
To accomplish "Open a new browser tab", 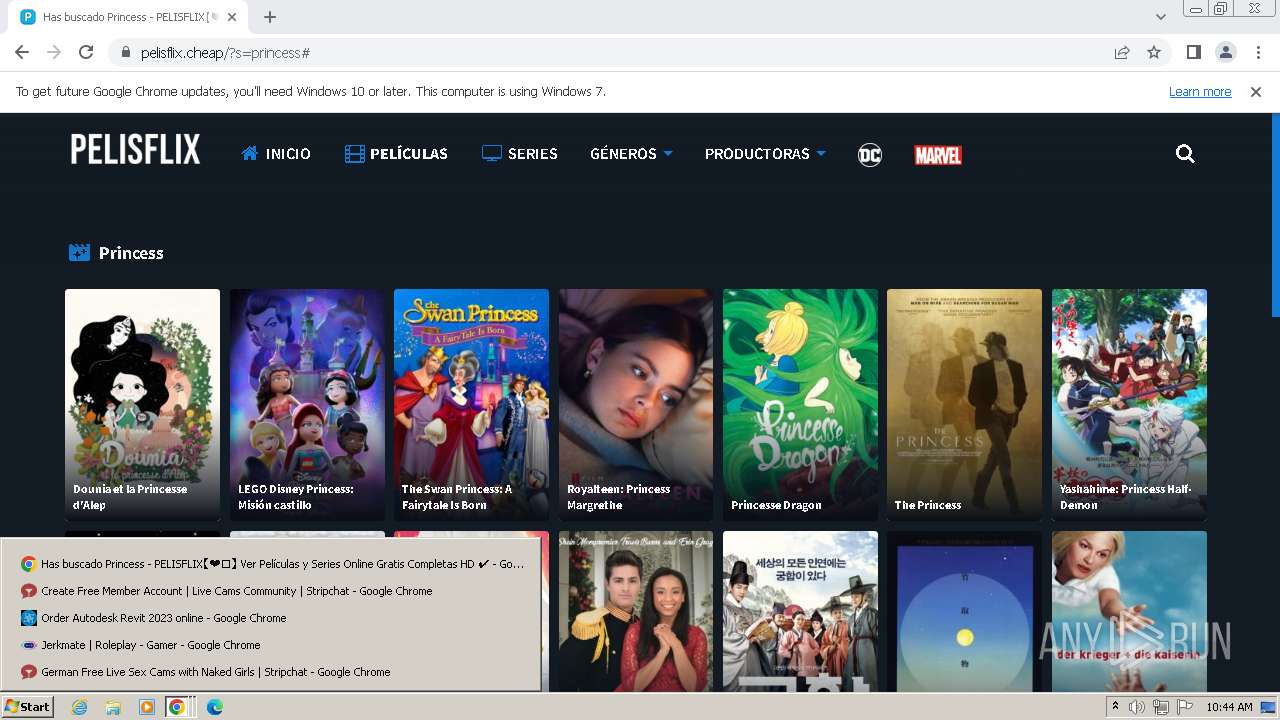I will click(x=270, y=17).
